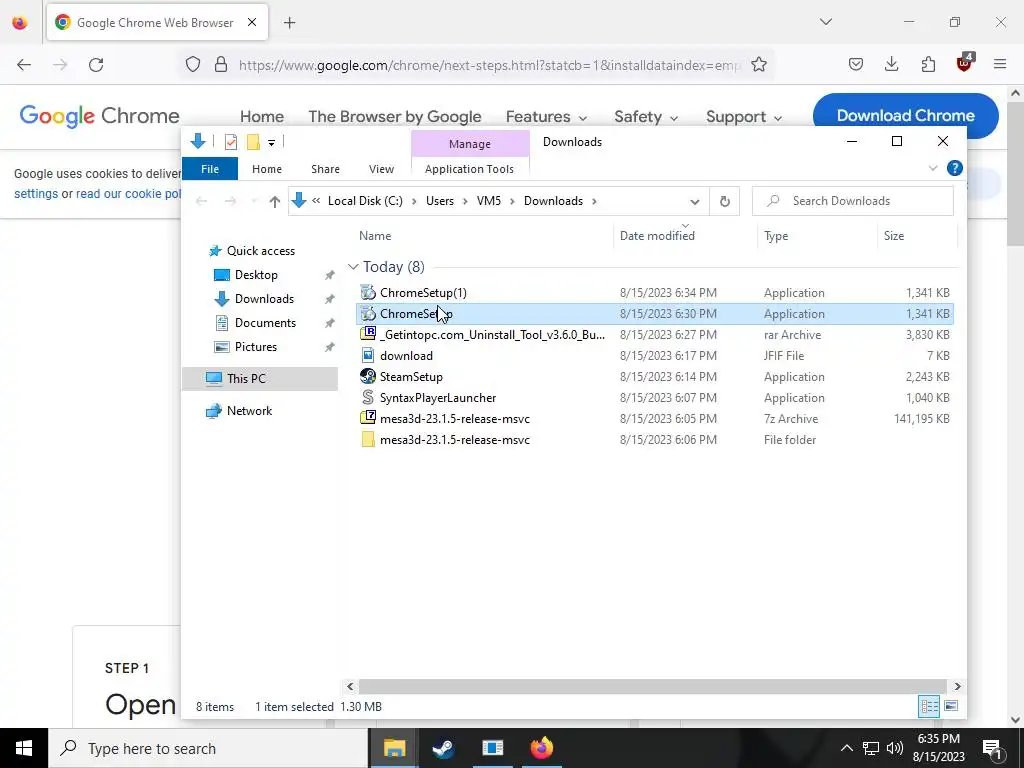
Task: Open recent locations dropdown arrow
Action: point(254,201)
